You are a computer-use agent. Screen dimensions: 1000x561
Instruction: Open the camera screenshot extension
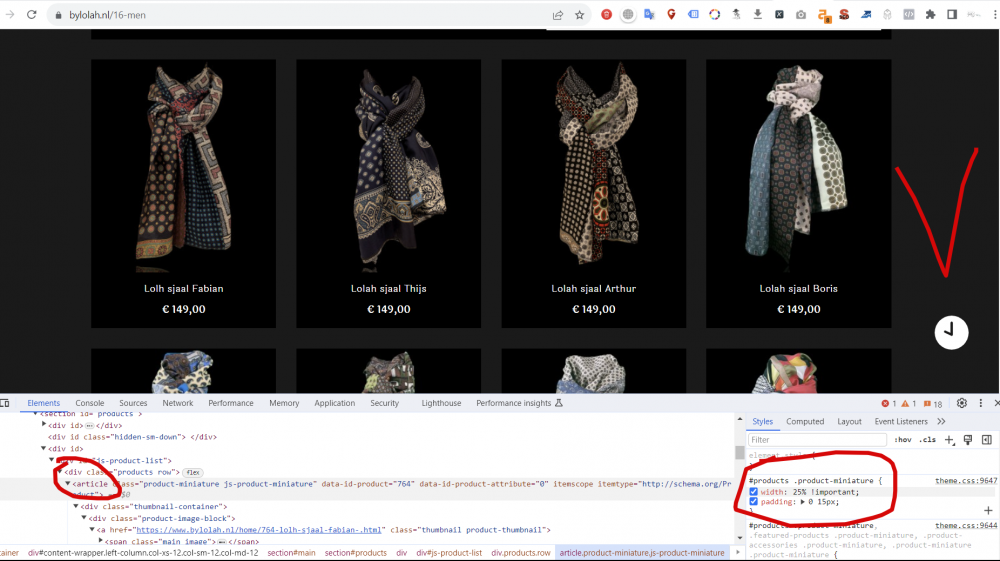(x=801, y=15)
